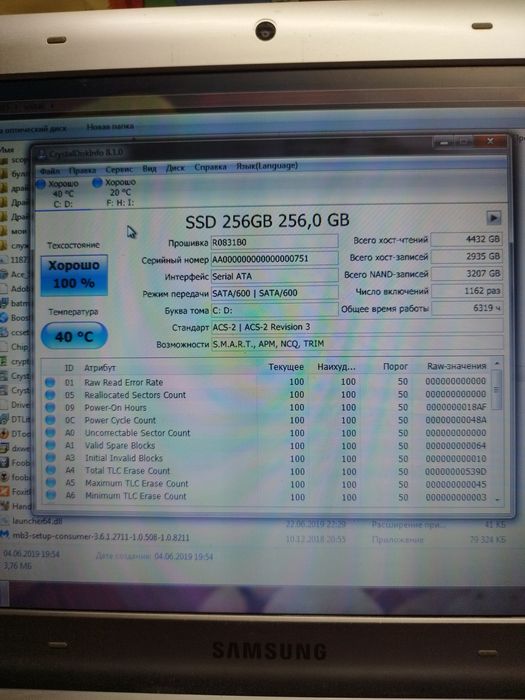Viewport: 525px width, 700px height.
Task: Click the SMART table scrollbar thumb
Action: pyautogui.click(x=497, y=390)
